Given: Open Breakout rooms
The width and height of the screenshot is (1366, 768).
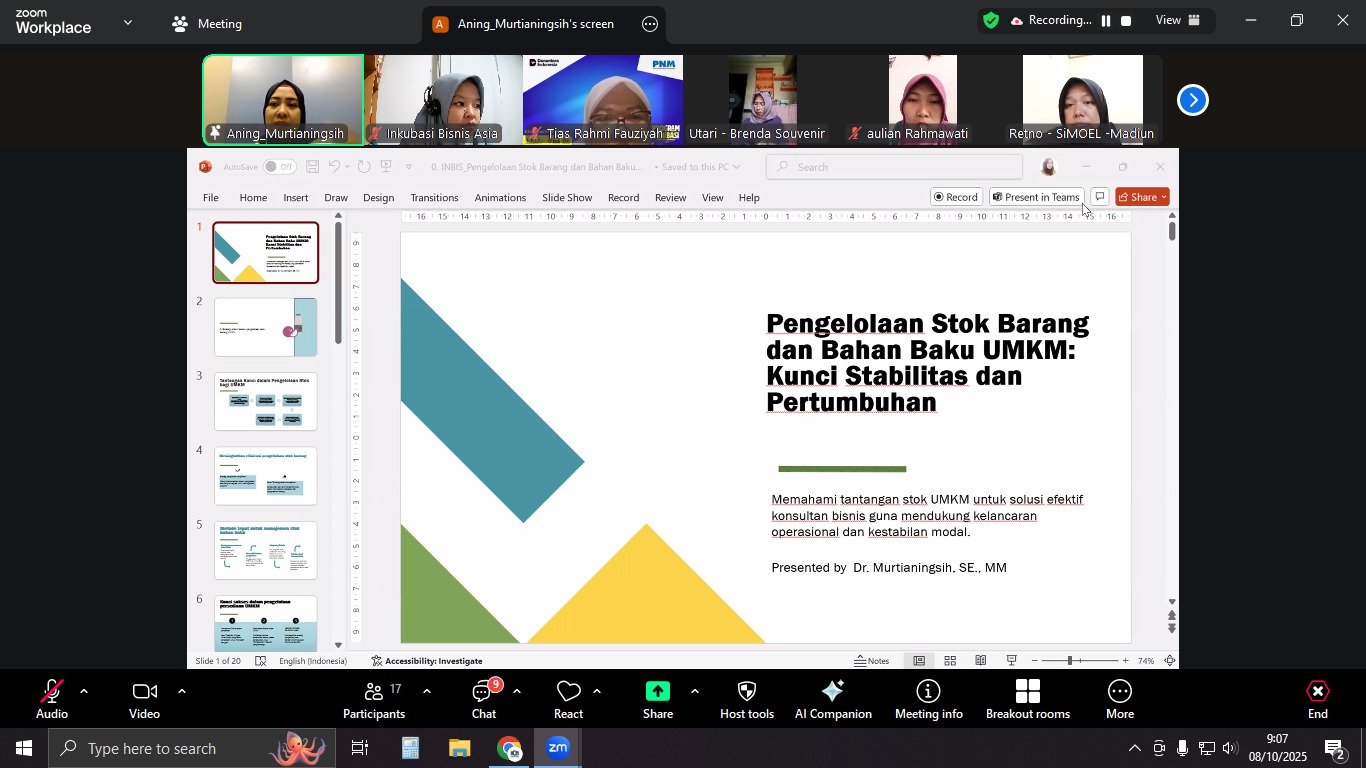Looking at the screenshot, I should click(x=1027, y=698).
